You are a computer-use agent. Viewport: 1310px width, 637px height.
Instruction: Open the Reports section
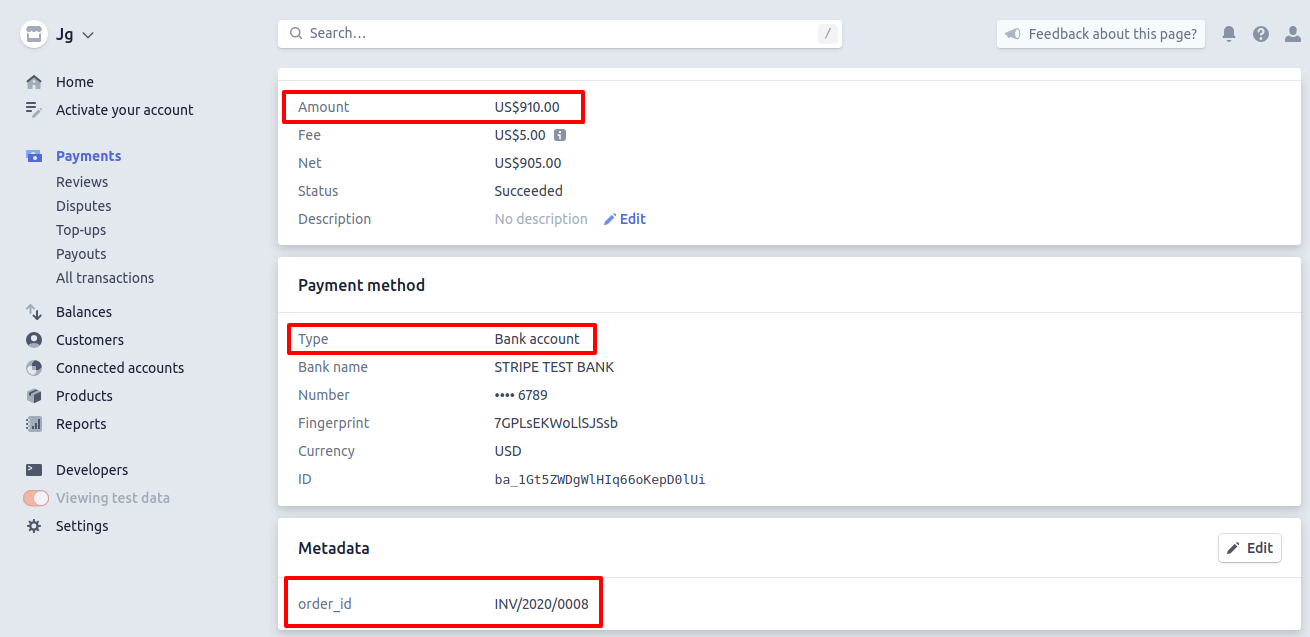click(x=81, y=424)
